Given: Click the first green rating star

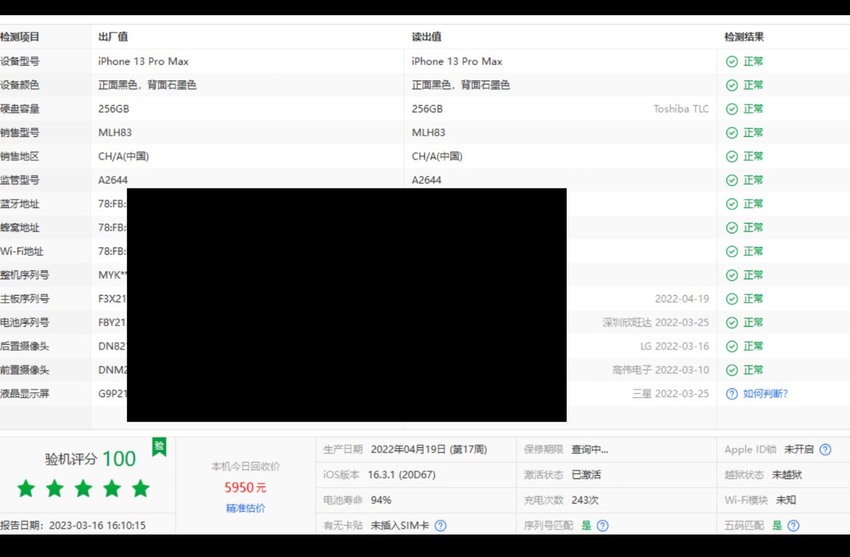Looking at the screenshot, I should (26, 488).
